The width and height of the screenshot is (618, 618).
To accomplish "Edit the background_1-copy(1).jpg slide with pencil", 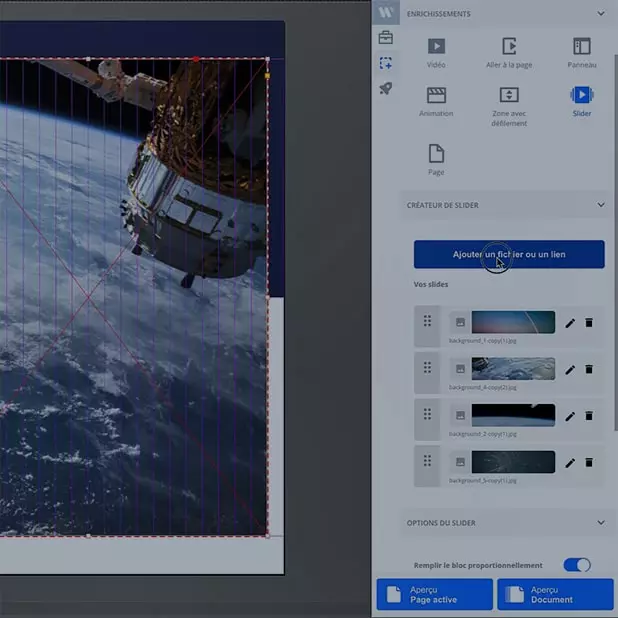I will pyautogui.click(x=570, y=323).
